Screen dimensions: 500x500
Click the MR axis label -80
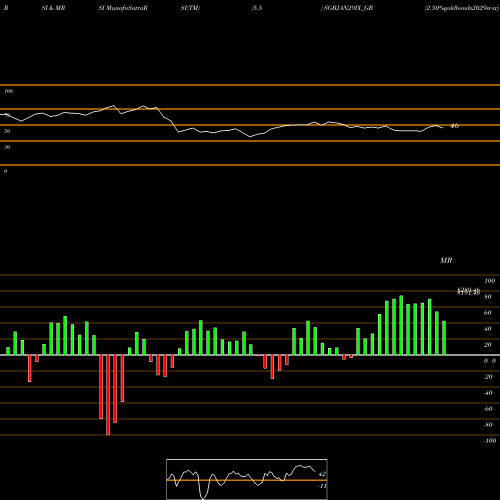488,425
